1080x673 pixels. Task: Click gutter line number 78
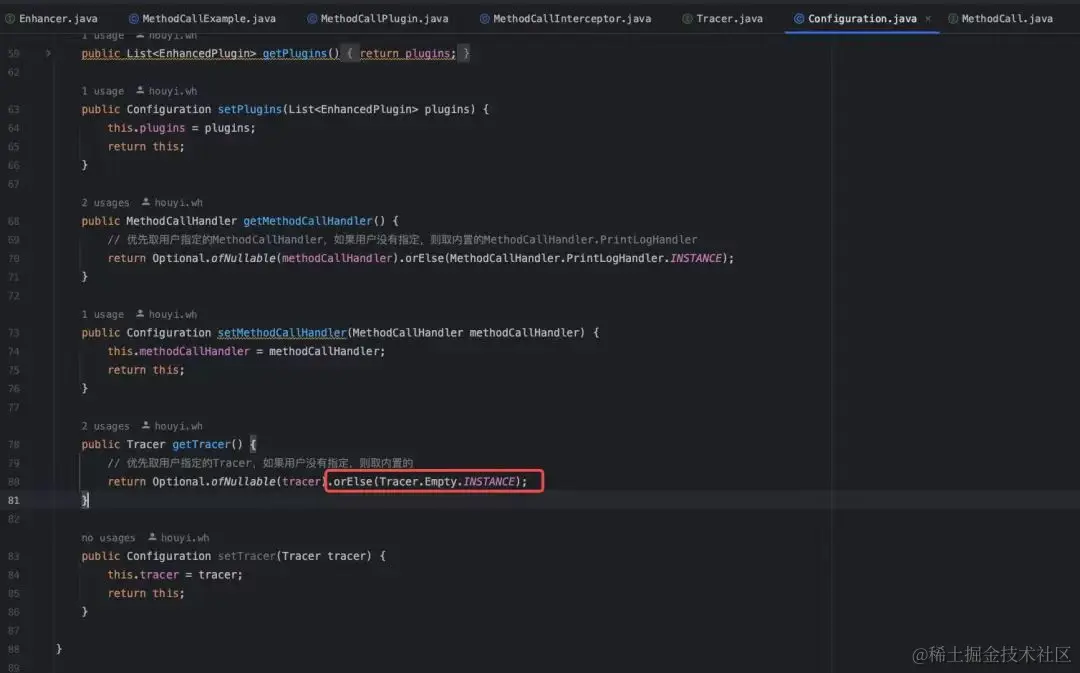pyautogui.click(x=14, y=444)
